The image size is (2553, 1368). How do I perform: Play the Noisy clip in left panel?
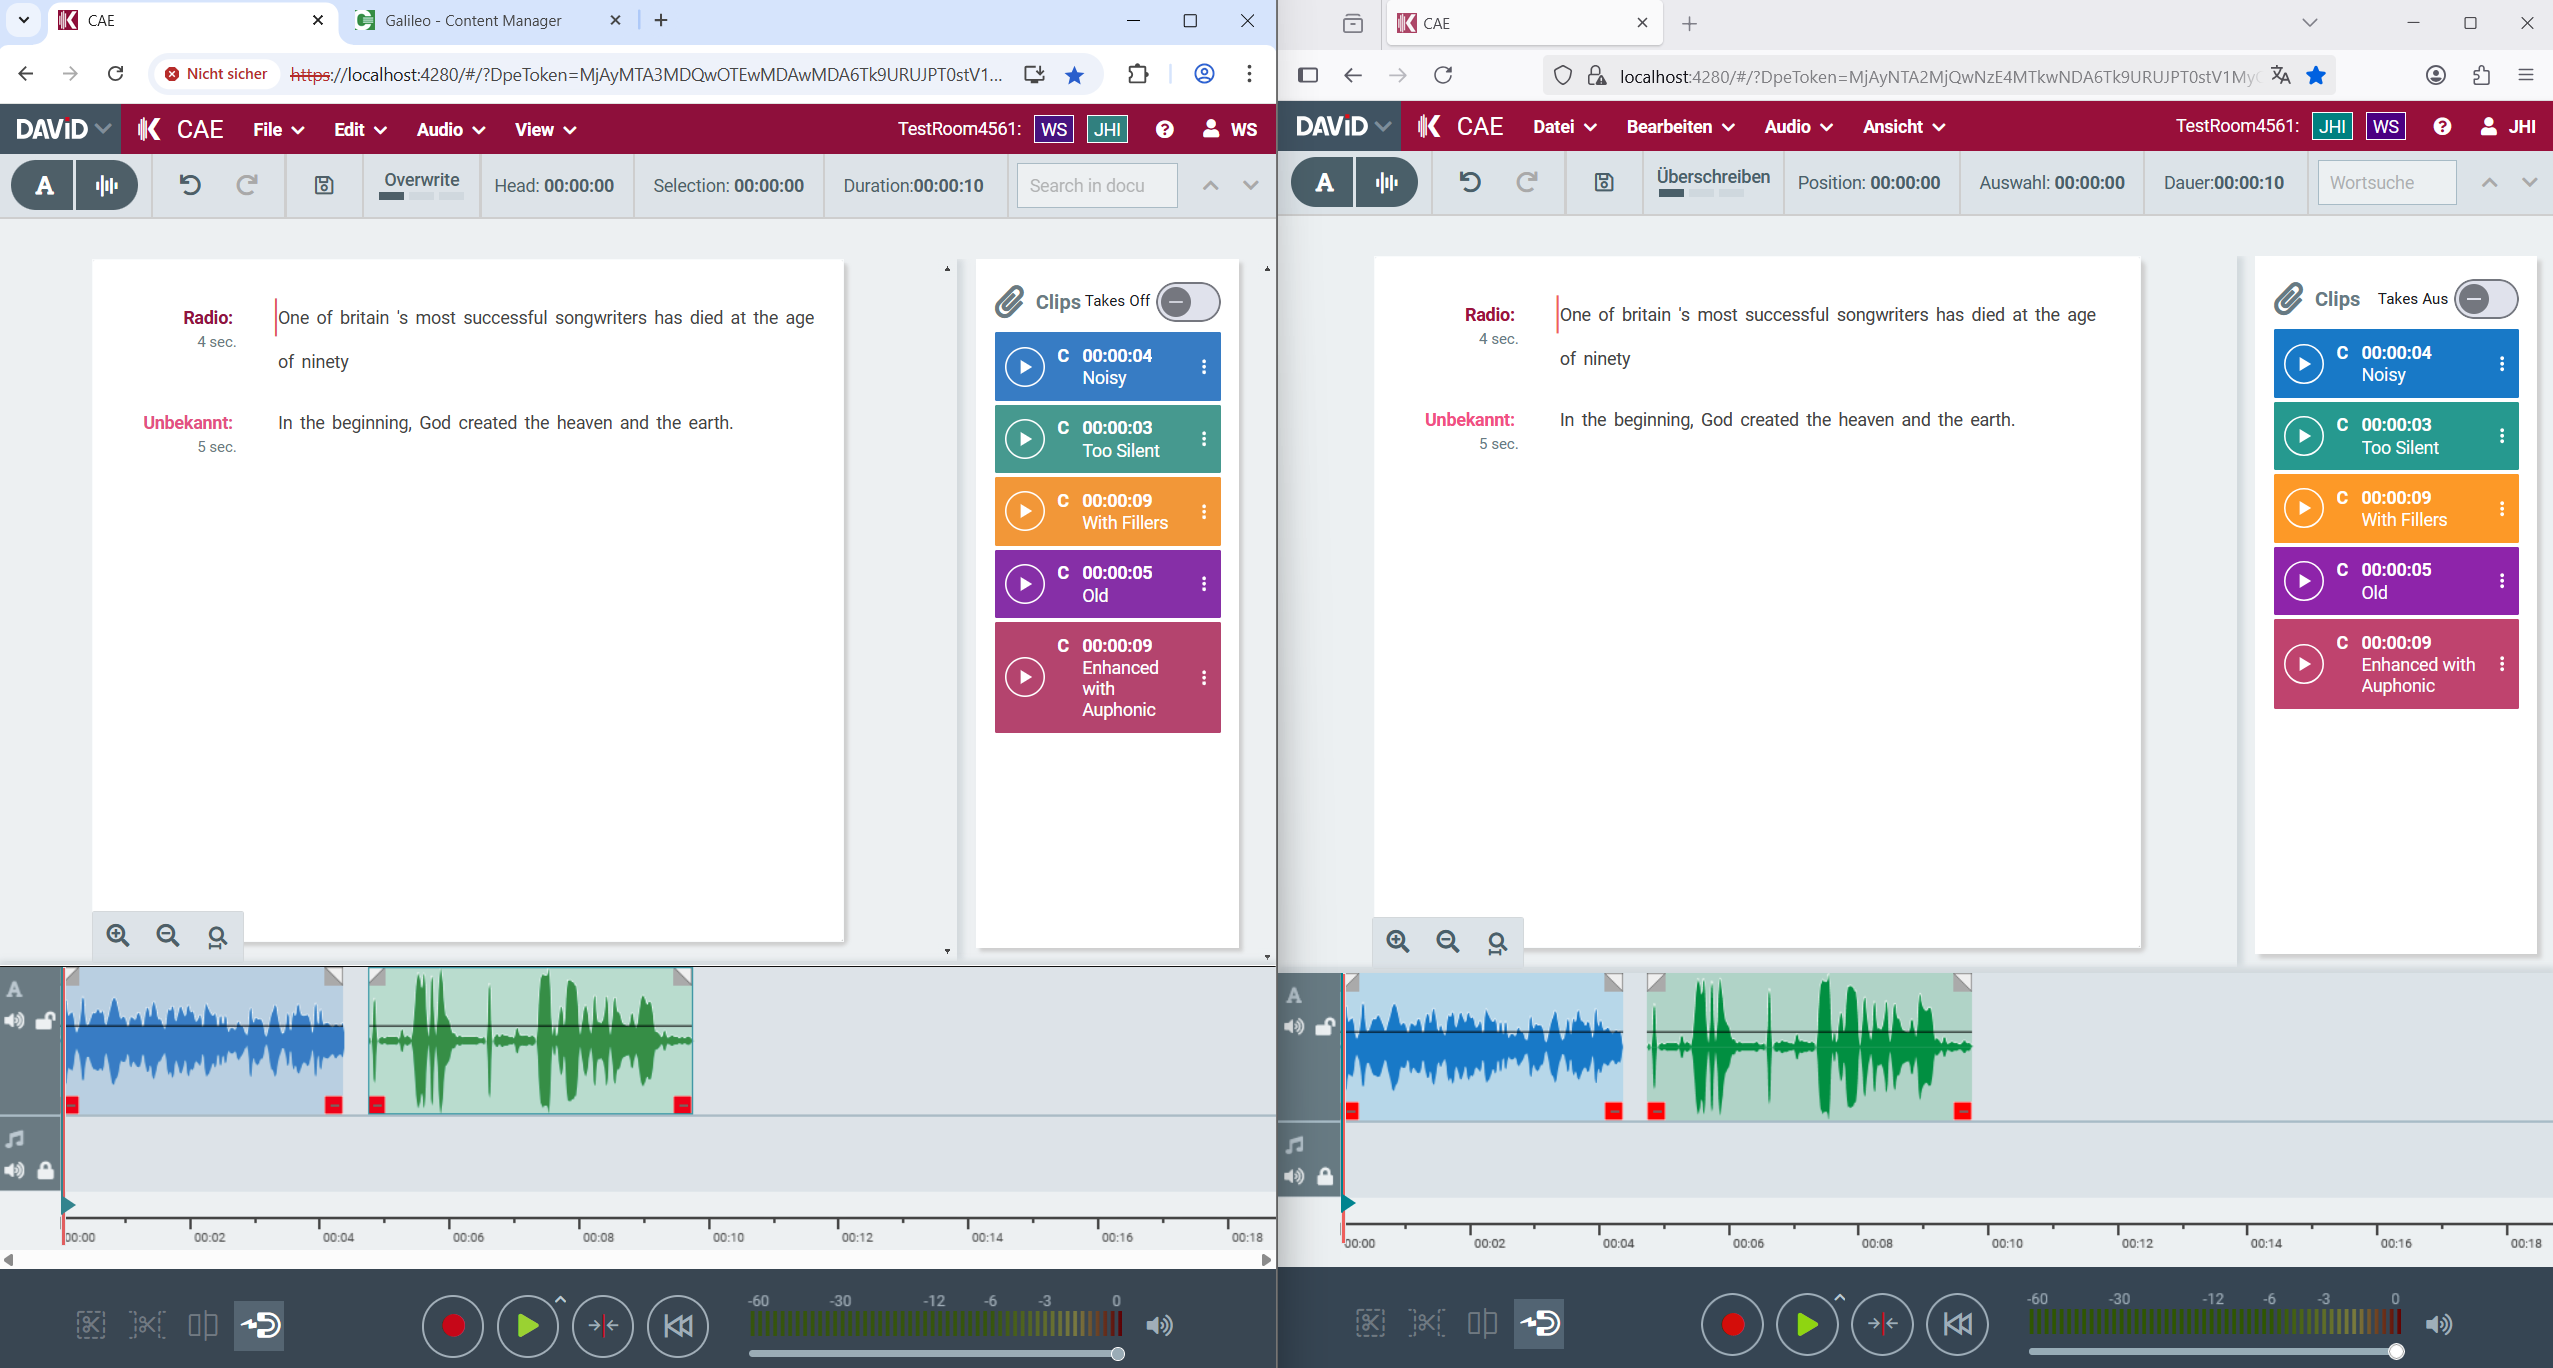click(1025, 367)
